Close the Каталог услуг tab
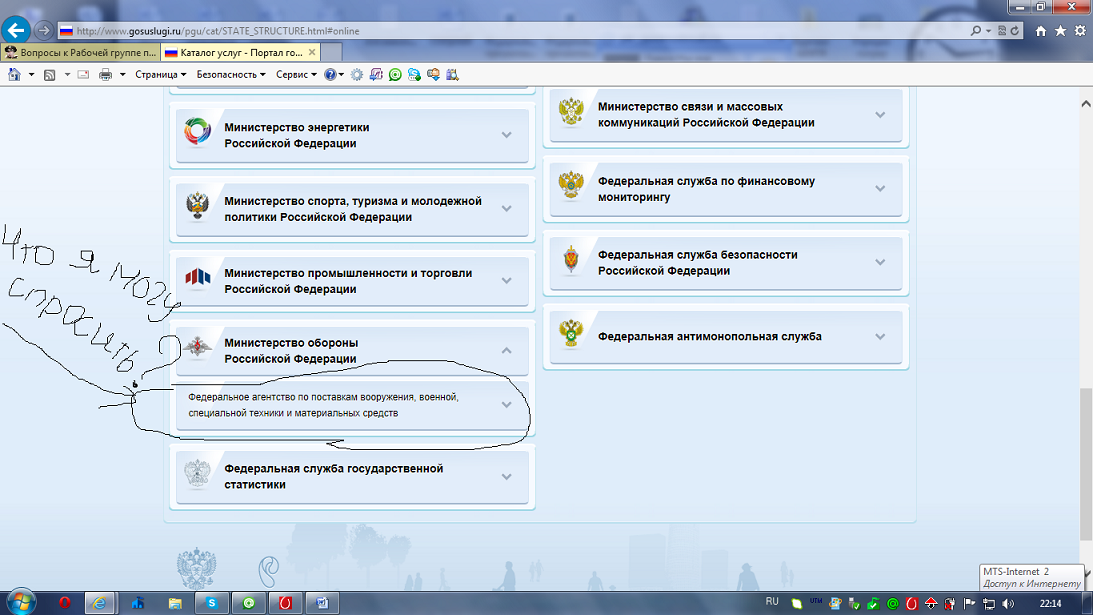1093x615 pixels. 312,52
